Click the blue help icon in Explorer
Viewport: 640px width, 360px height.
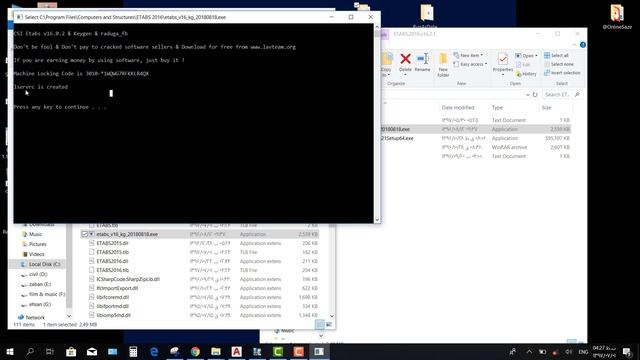pos(582,44)
